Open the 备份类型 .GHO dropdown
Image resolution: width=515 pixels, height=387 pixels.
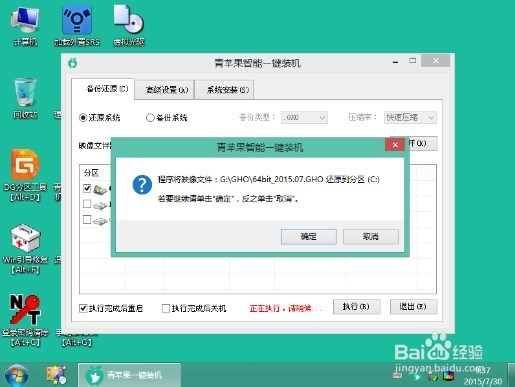pyautogui.click(x=304, y=117)
